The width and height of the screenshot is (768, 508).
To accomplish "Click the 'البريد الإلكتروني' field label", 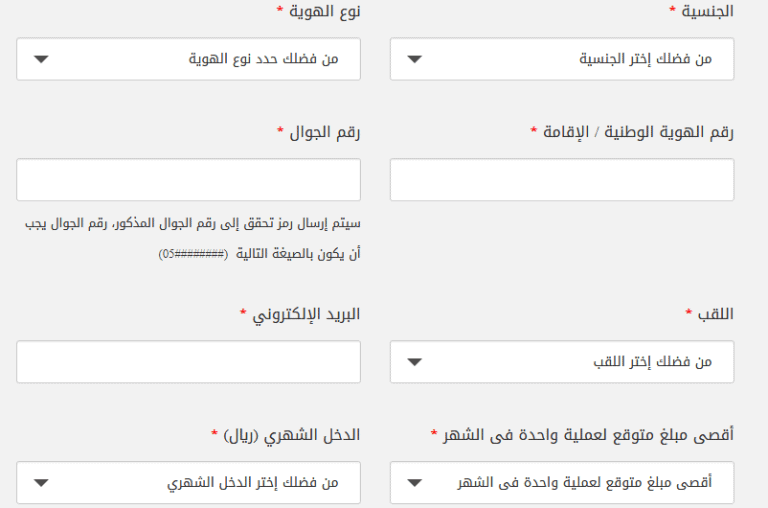I will (x=306, y=314).
